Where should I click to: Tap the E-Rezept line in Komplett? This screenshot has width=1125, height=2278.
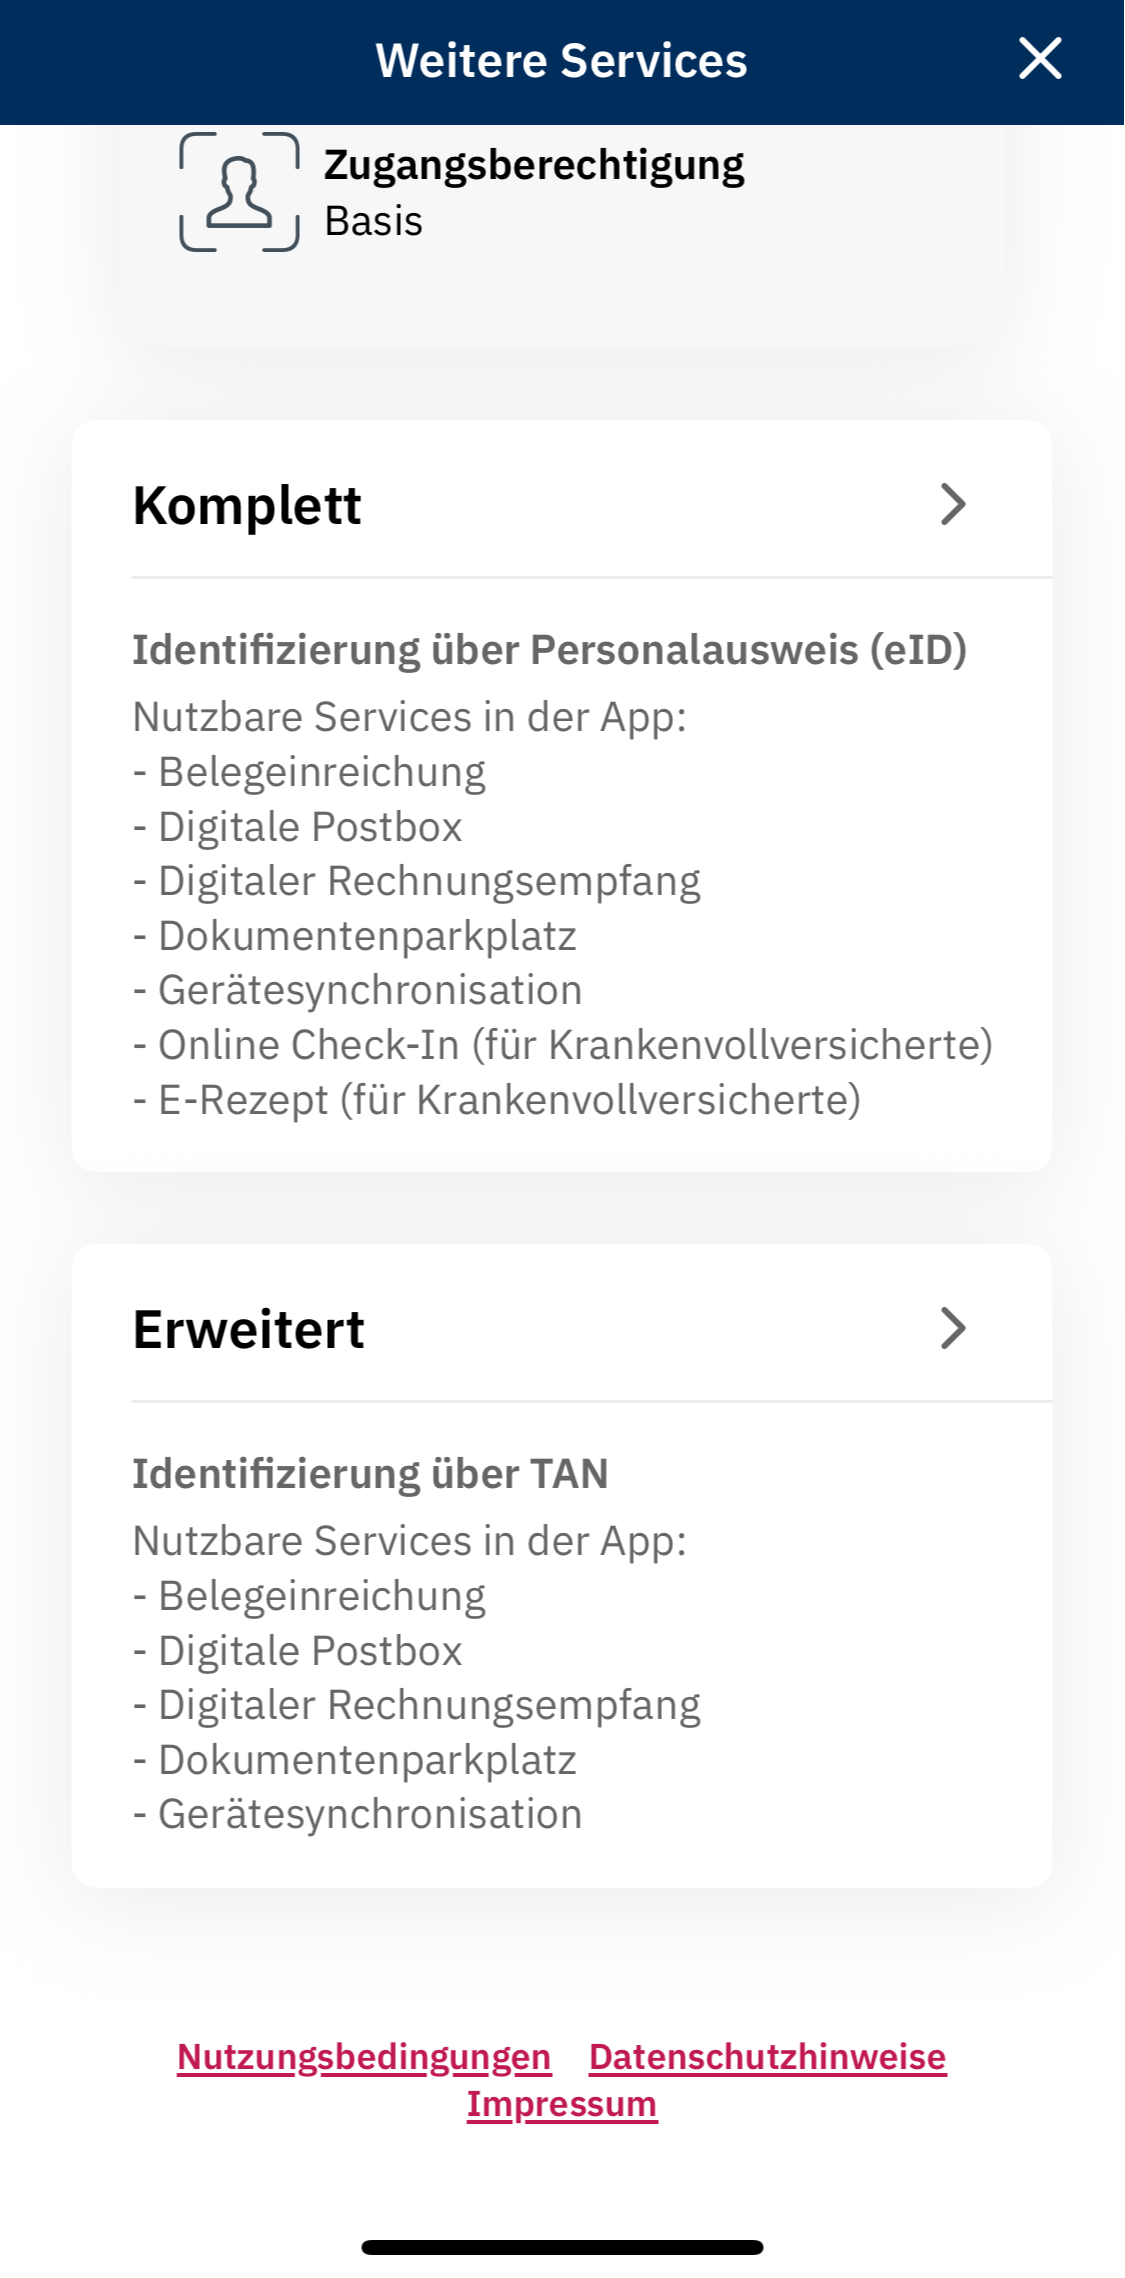click(x=497, y=1100)
